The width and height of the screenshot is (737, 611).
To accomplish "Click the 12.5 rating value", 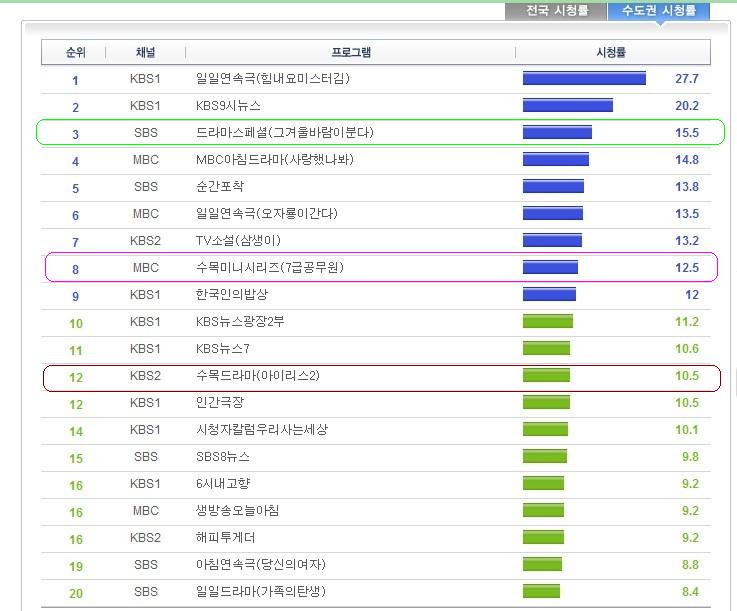I will pyautogui.click(x=687, y=268).
